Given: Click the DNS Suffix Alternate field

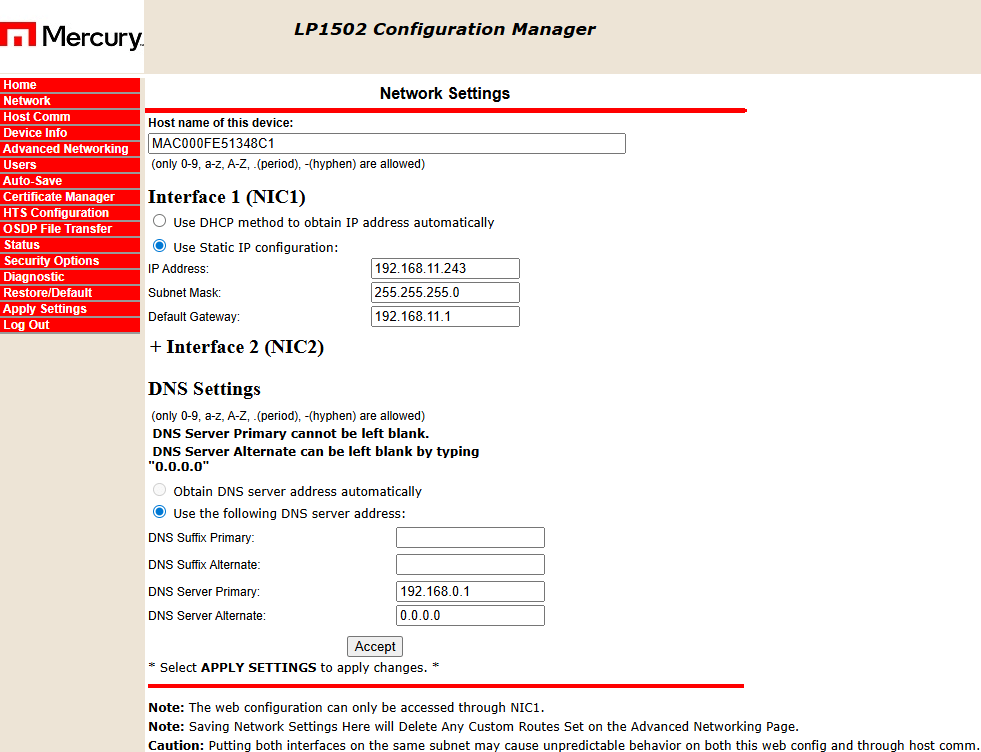Looking at the screenshot, I should tap(470, 564).
